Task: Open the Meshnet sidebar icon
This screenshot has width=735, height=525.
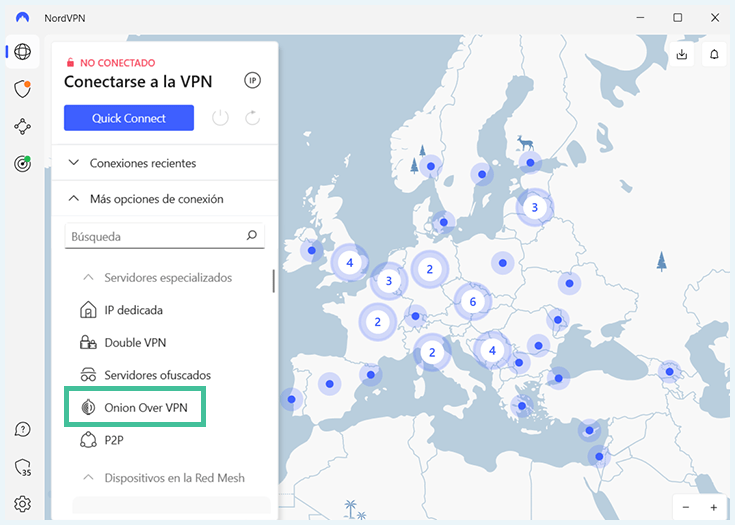Action: (x=22, y=127)
